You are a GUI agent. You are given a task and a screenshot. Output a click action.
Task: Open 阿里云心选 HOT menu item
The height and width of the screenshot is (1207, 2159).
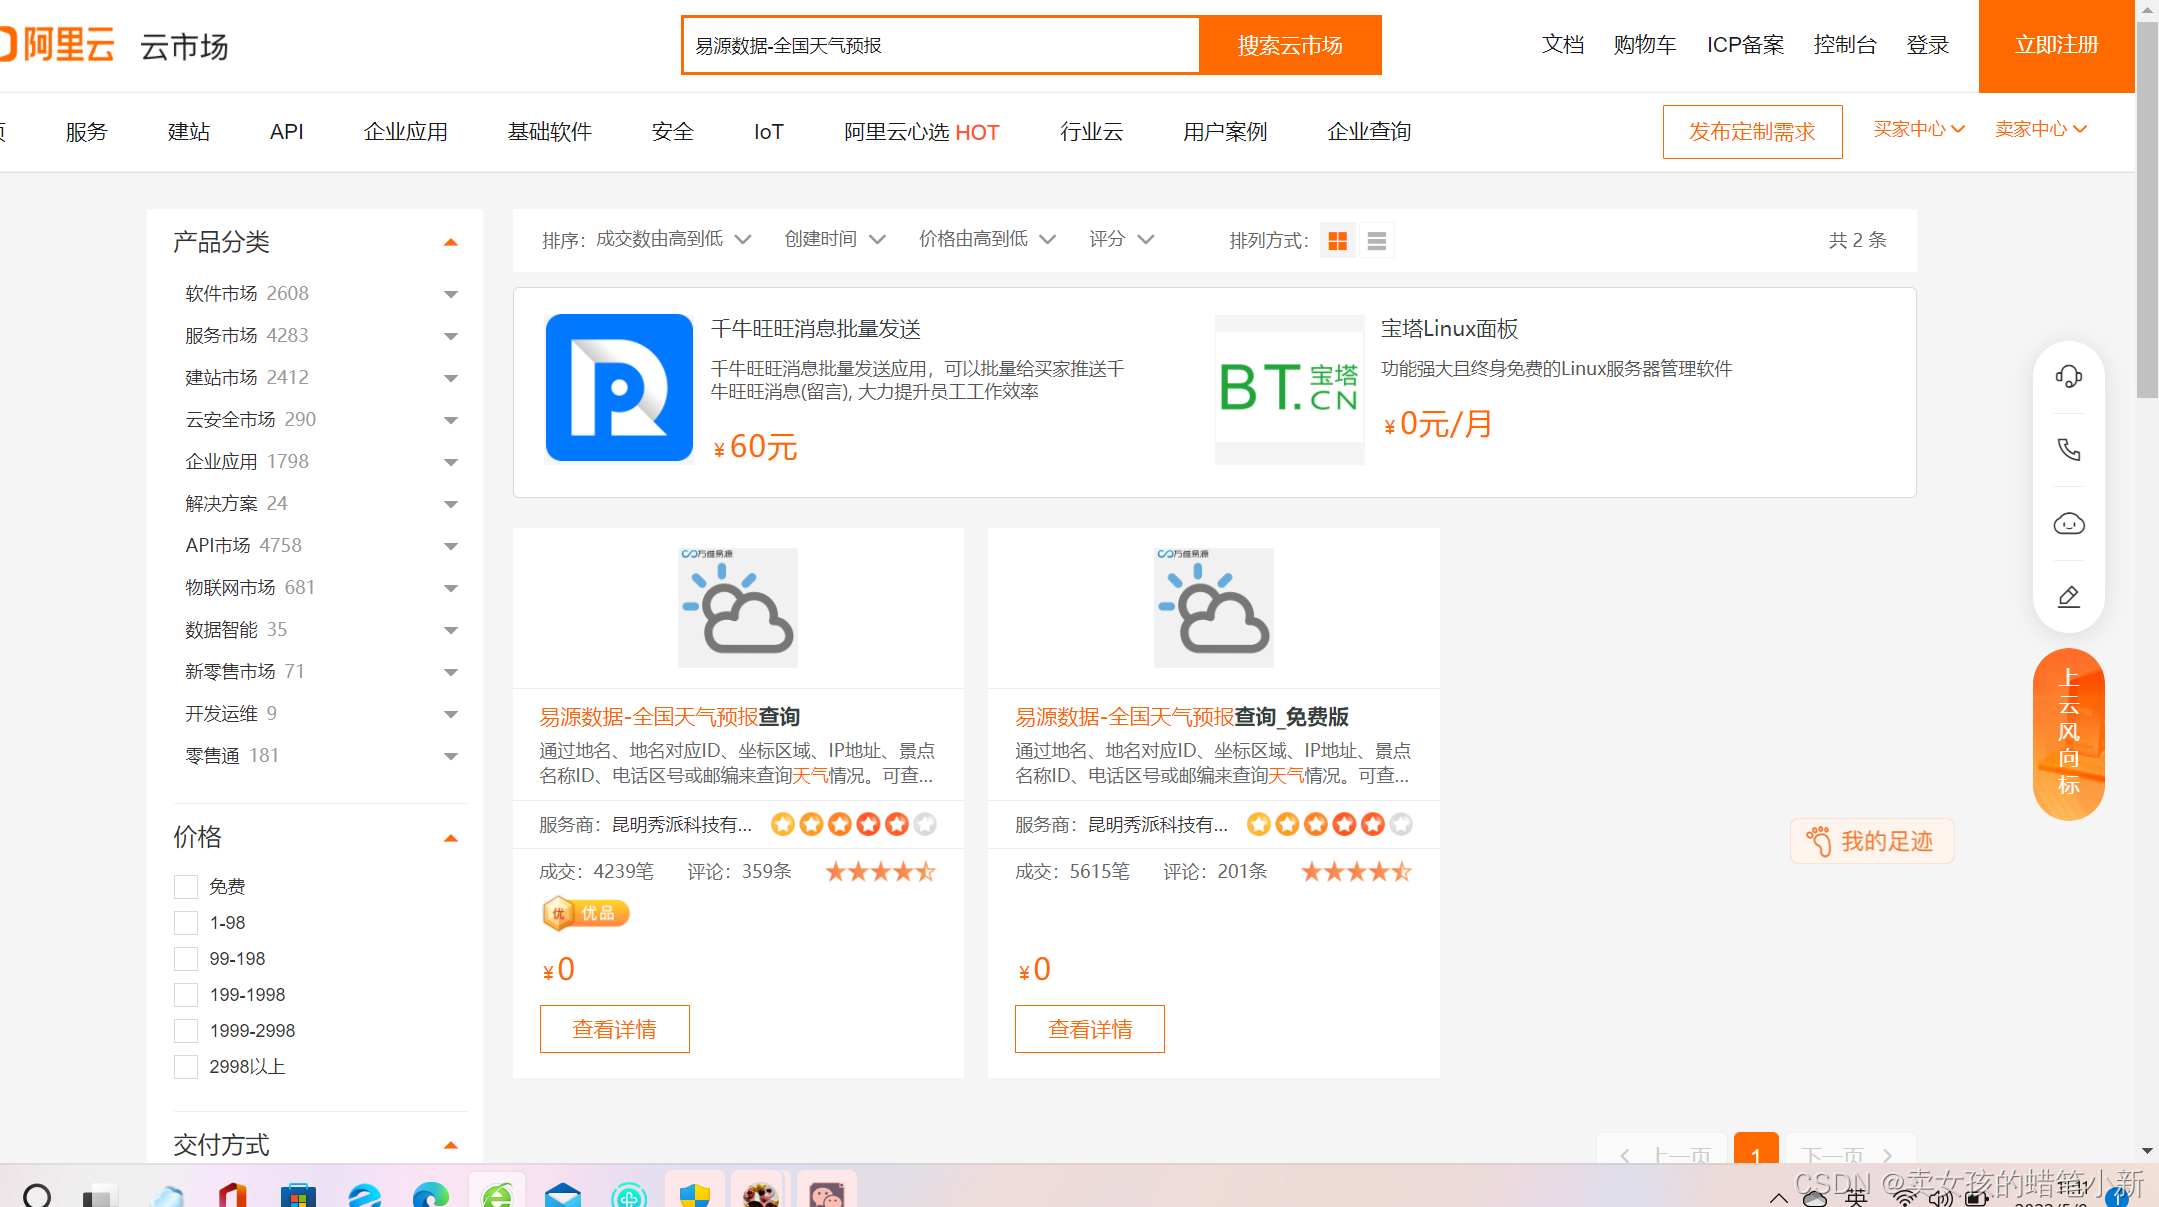tap(921, 132)
